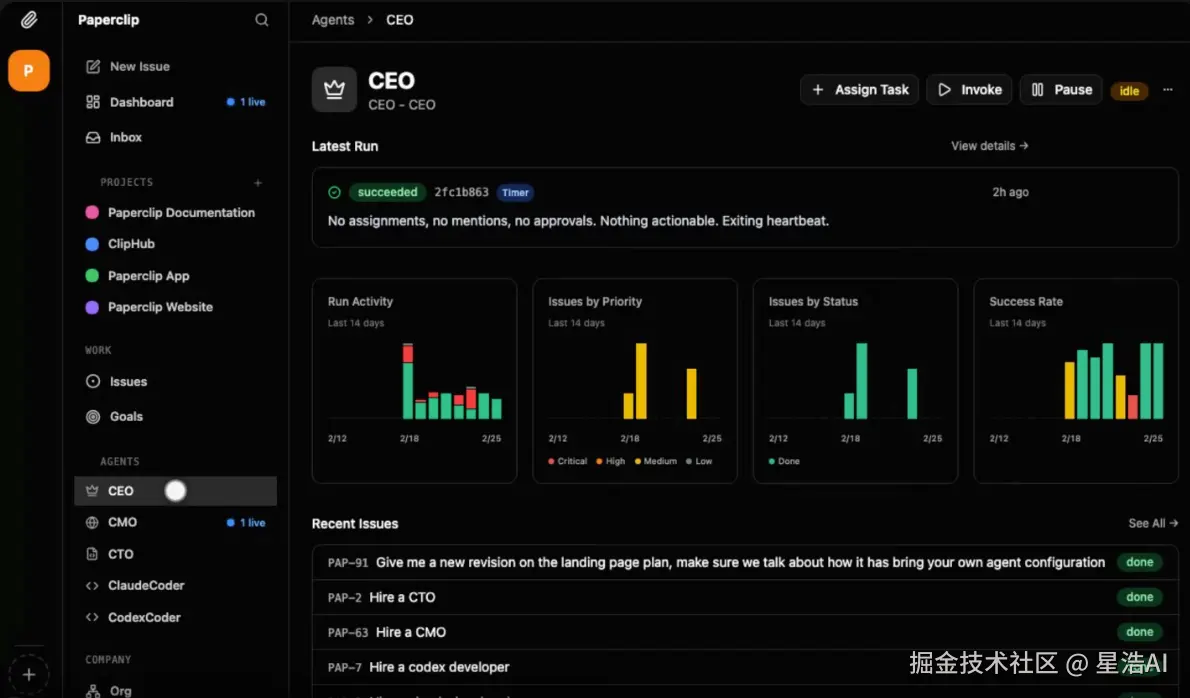This screenshot has height=698, width=1190.
Task: Click the CodexCoder code brackets icon
Action: tap(92, 618)
